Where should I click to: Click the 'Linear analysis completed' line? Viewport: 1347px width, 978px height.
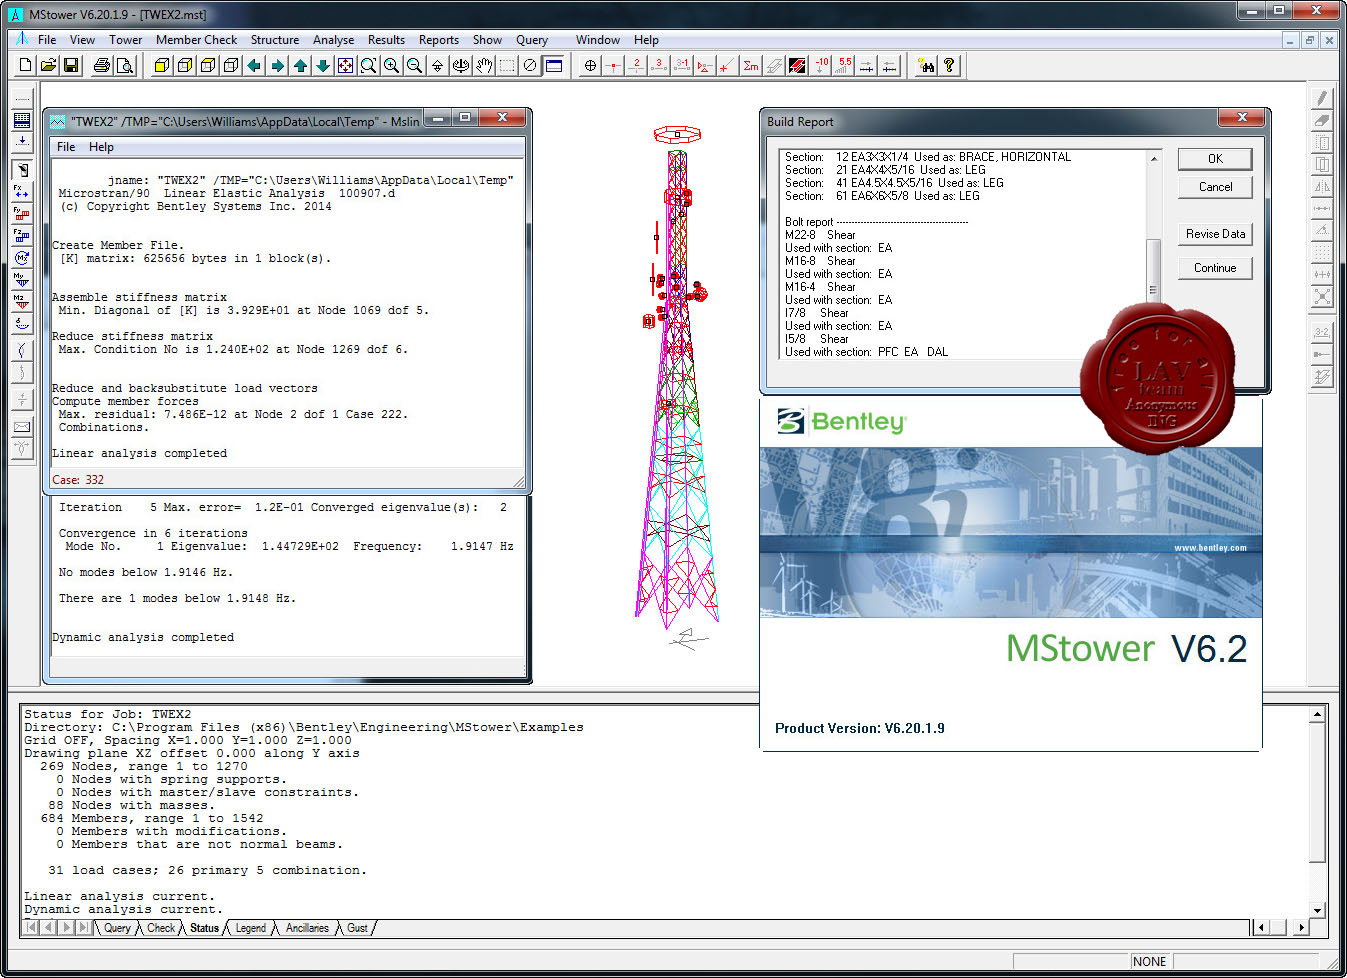(x=139, y=453)
